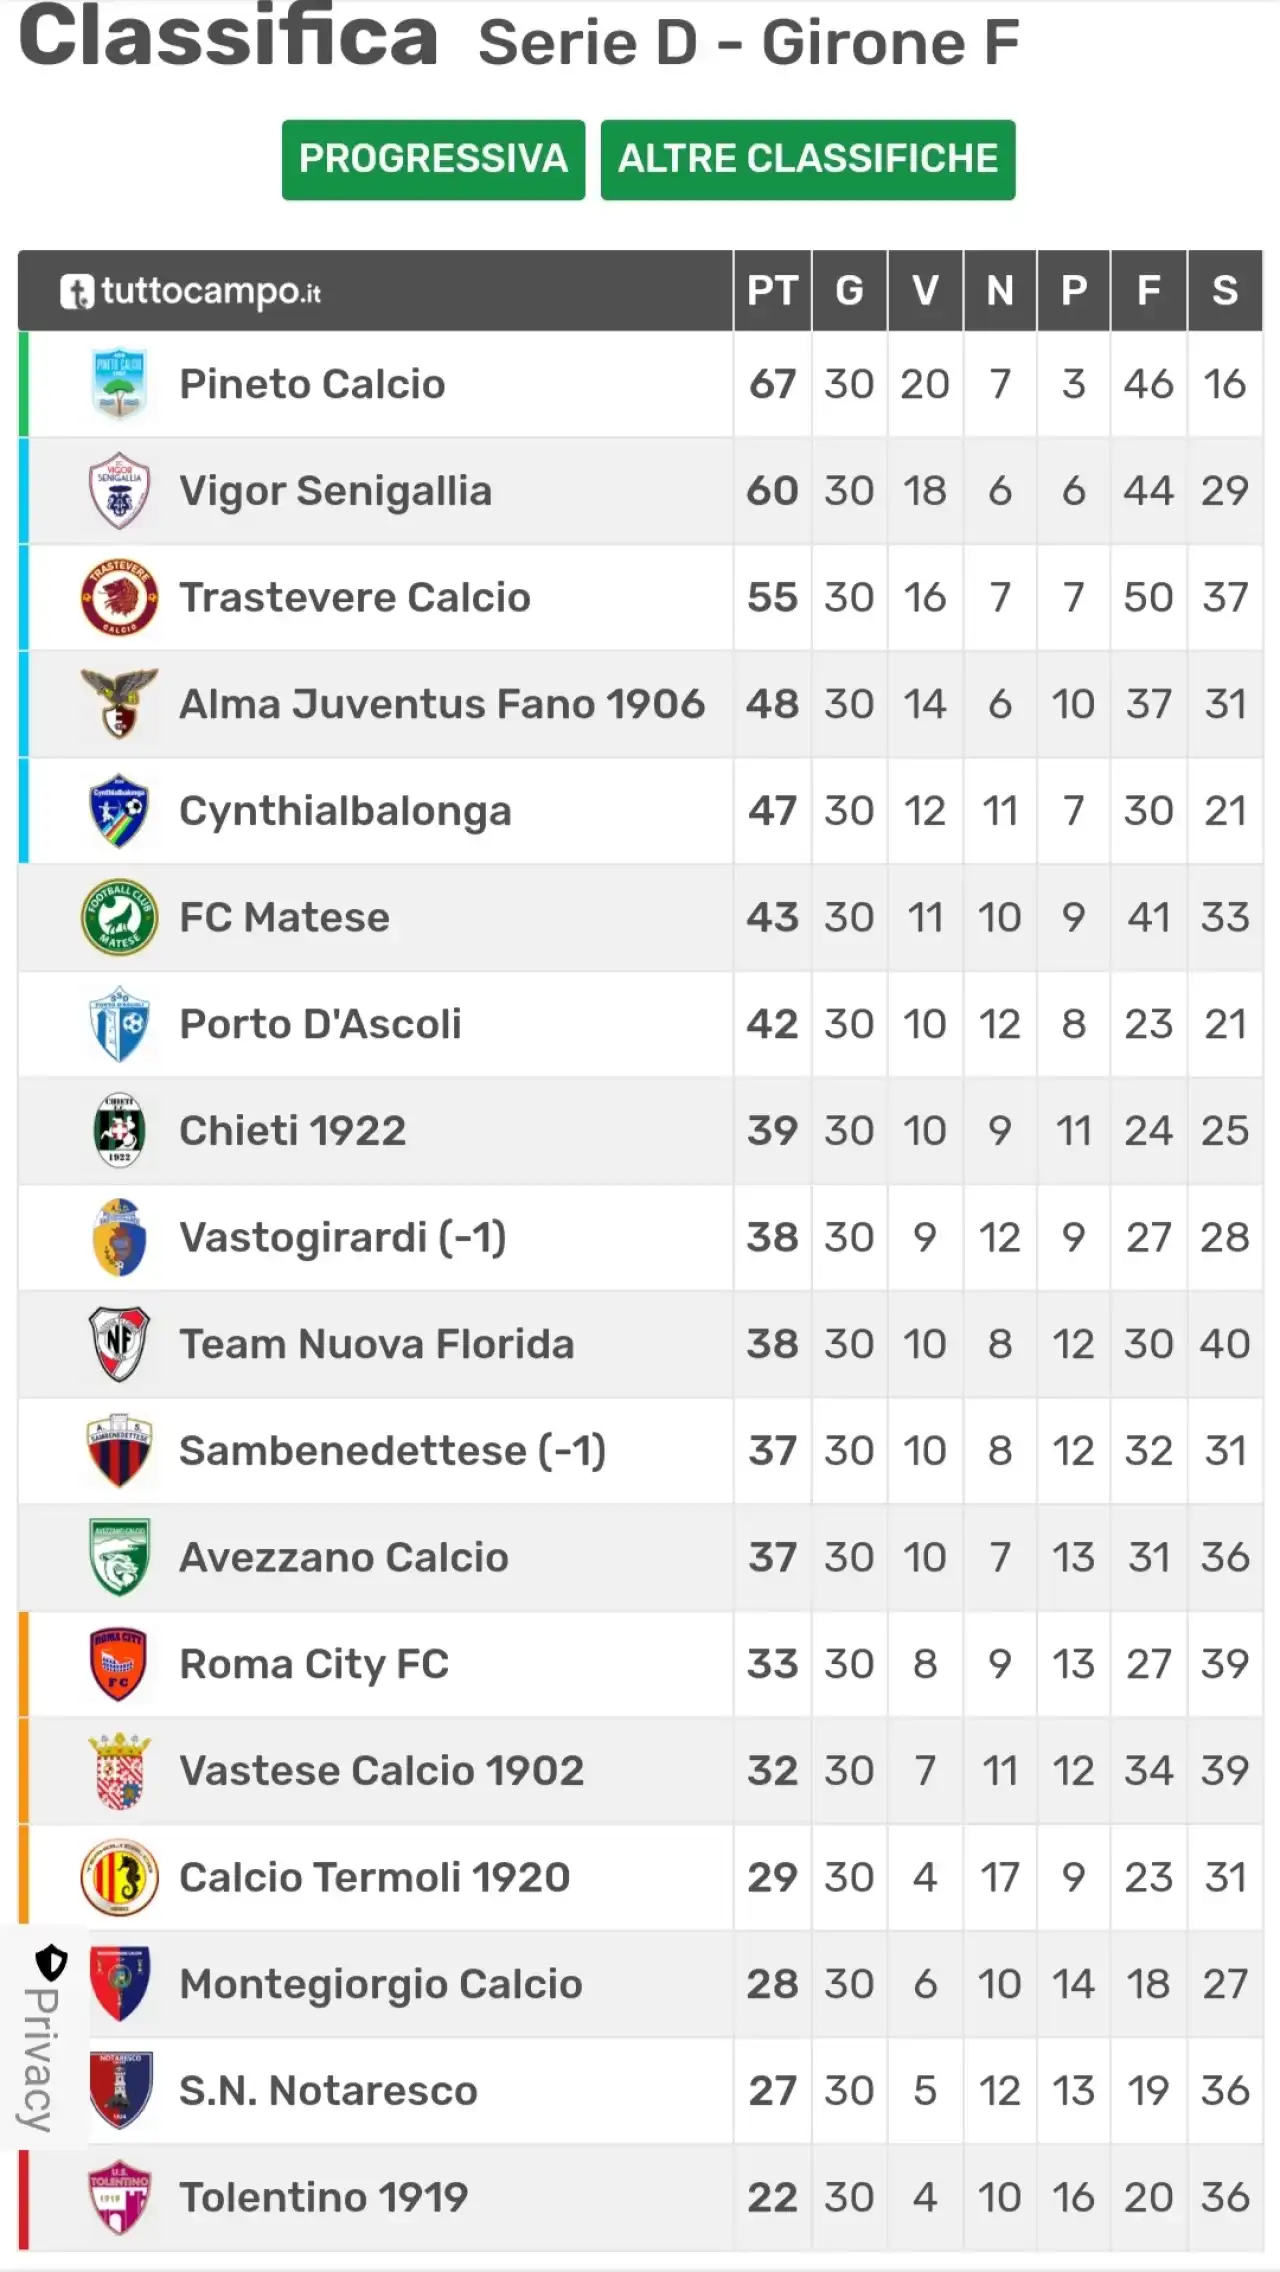Screen dimensions: 1280x2272
Task: Click the F goals-for column header
Action: [1148, 291]
